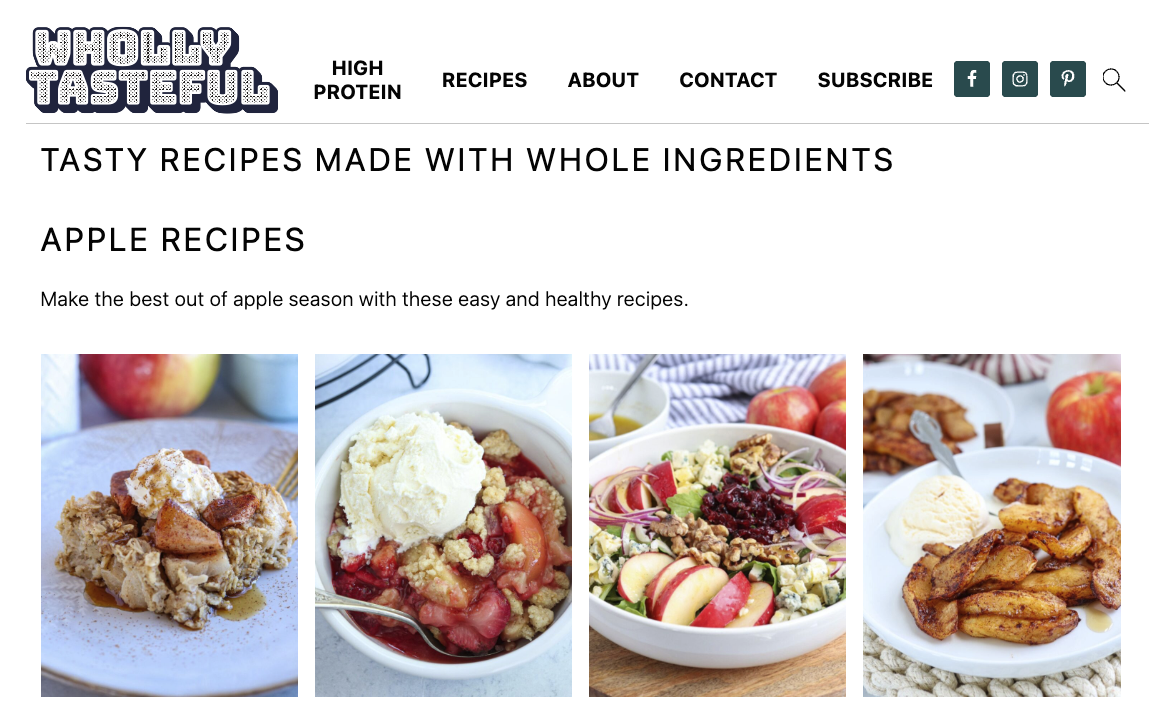This screenshot has height=707, width=1175.
Task: Open the High Protein menu item
Action: (x=357, y=79)
